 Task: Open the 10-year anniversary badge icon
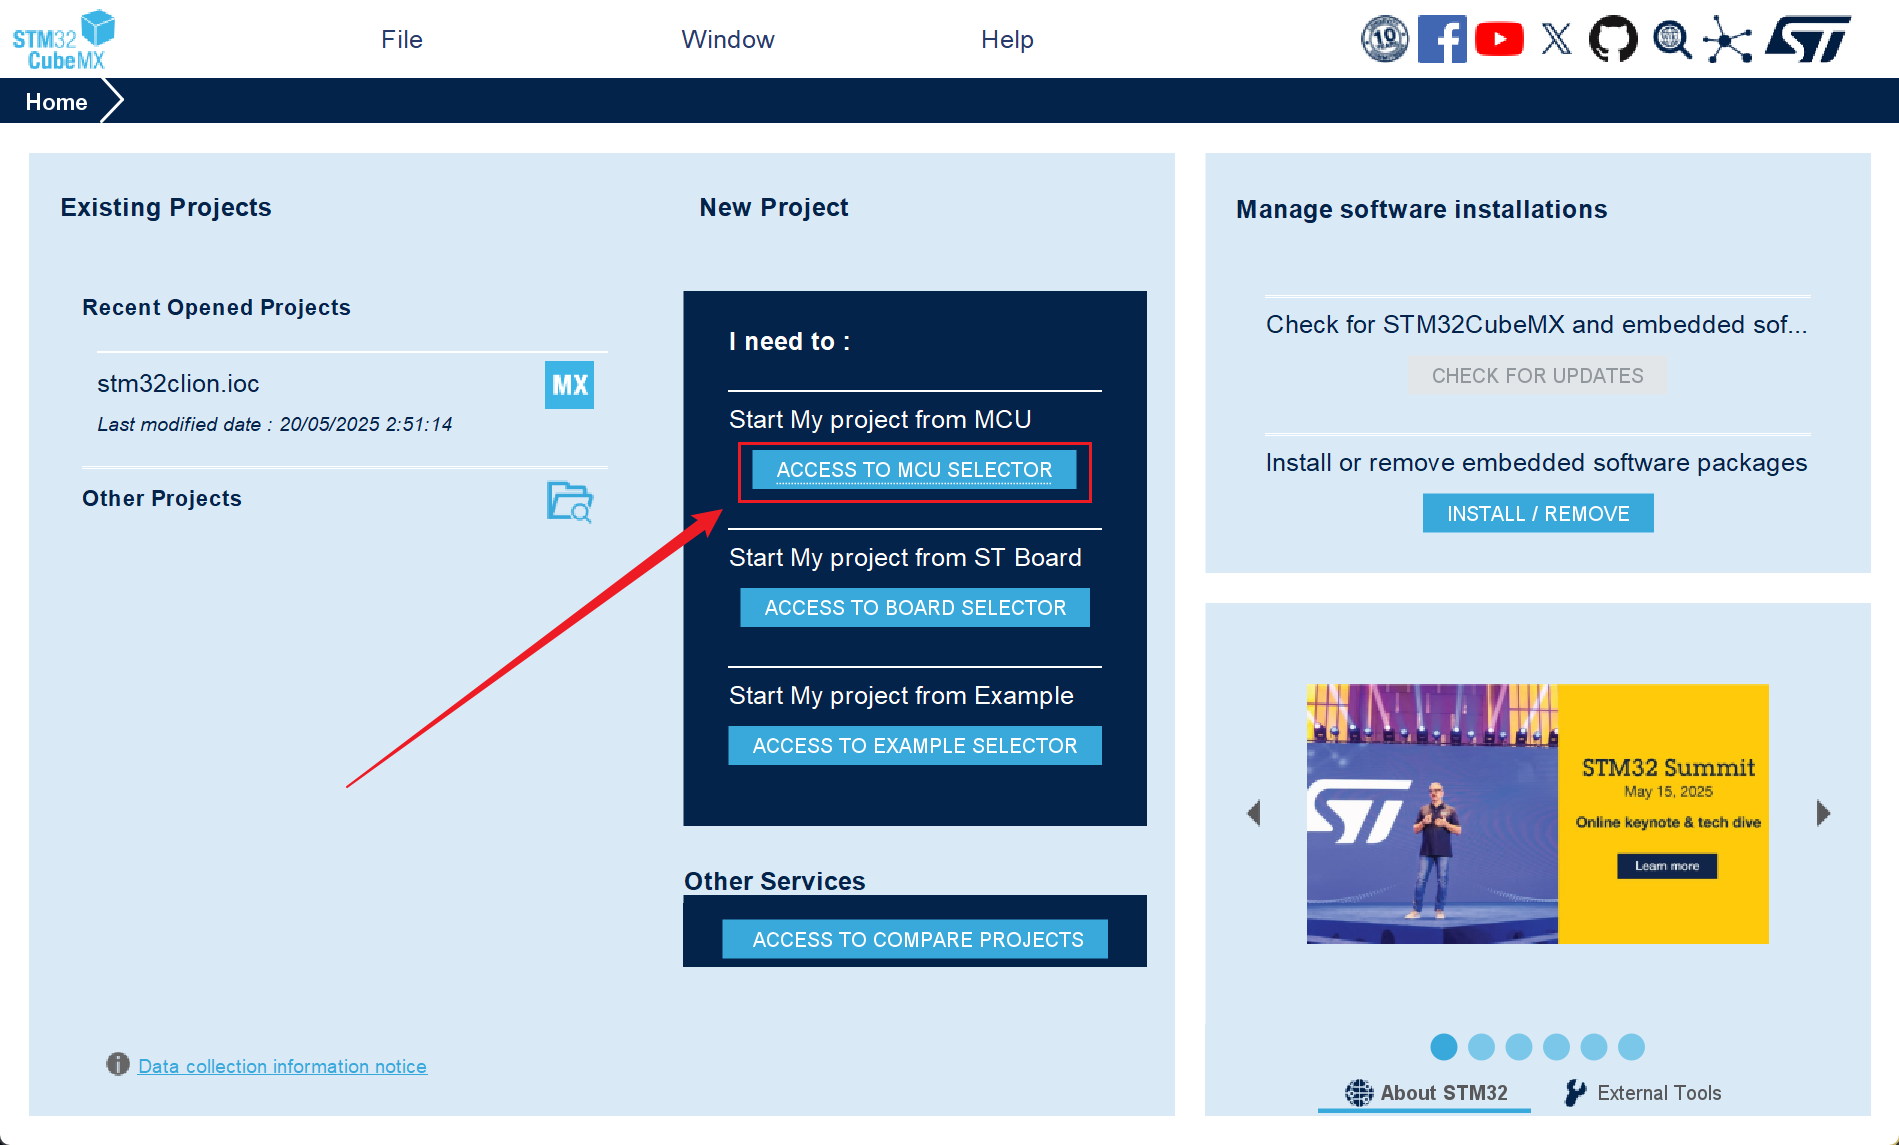tap(1385, 39)
